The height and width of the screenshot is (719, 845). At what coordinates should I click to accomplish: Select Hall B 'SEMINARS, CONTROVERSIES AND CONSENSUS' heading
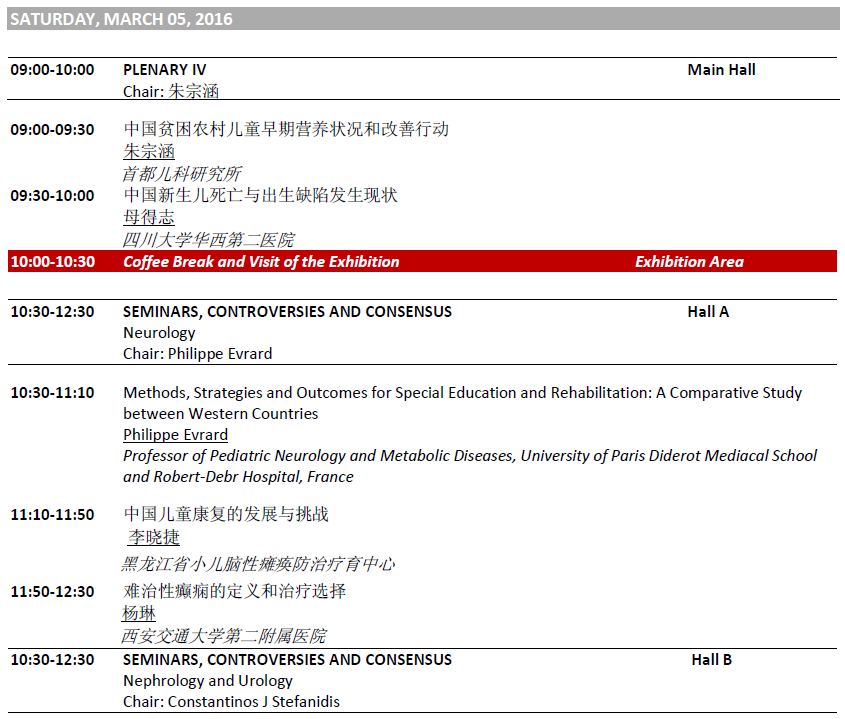pyautogui.click(x=288, y=660)
